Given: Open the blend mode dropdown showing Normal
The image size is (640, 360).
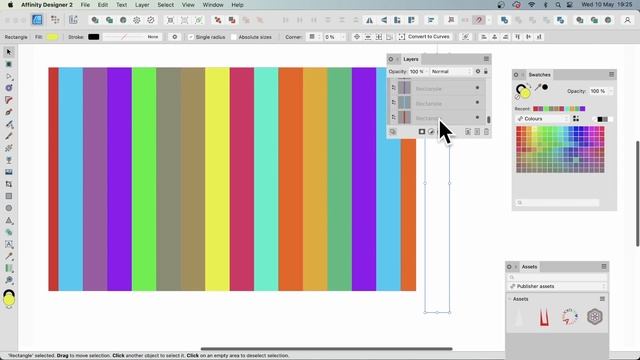Looking at the screenshot, I should (451, 71).
